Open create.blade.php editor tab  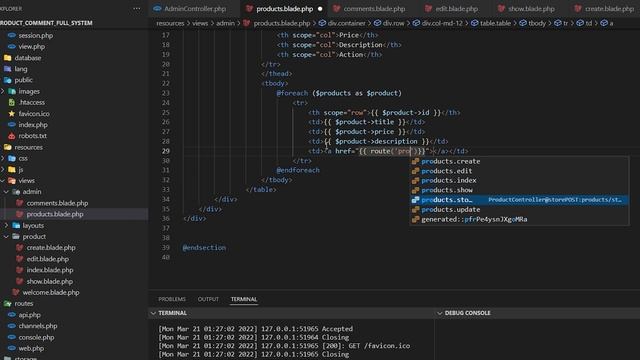[x=609, y=9]
